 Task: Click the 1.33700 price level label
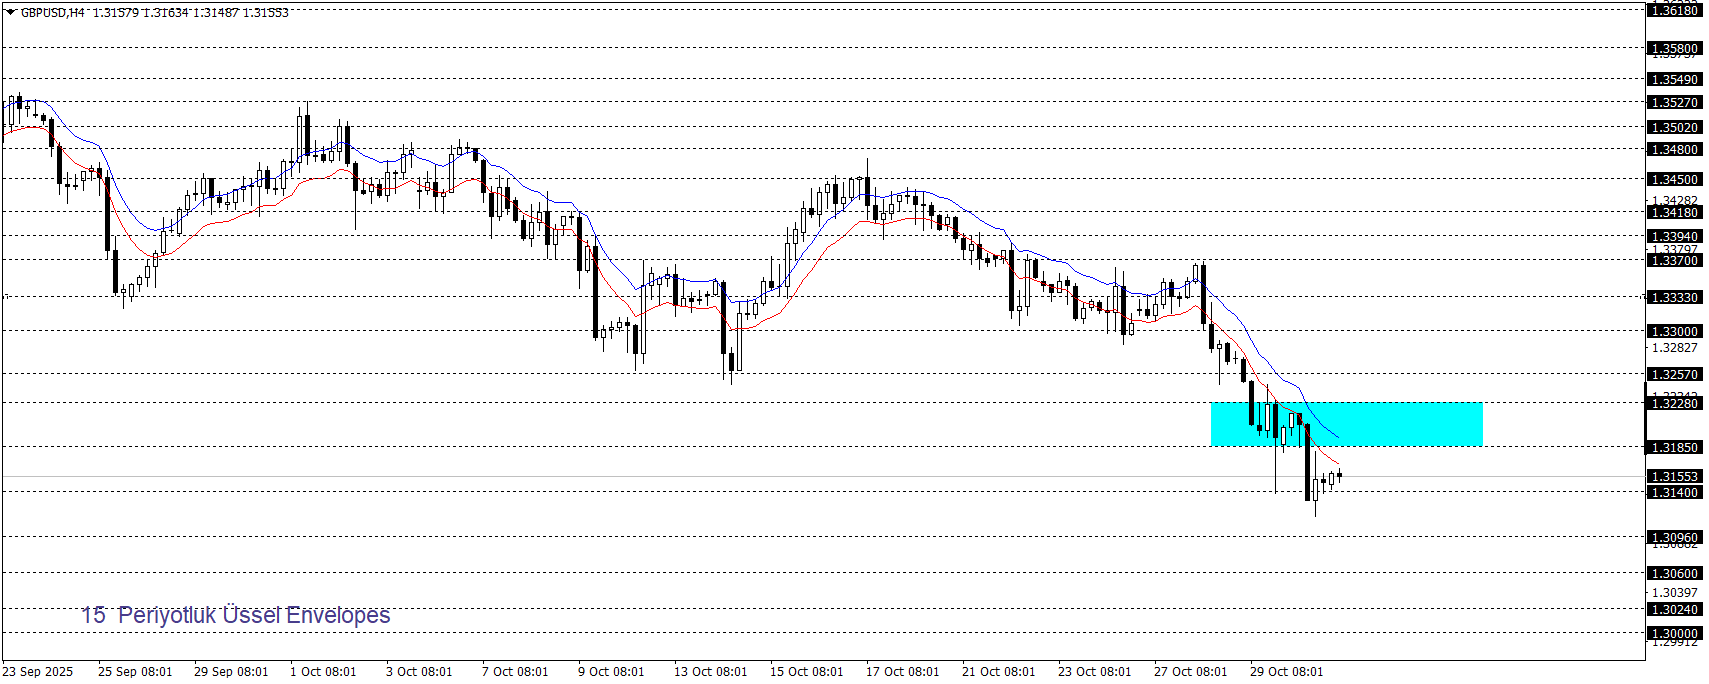click(1673, 260)
